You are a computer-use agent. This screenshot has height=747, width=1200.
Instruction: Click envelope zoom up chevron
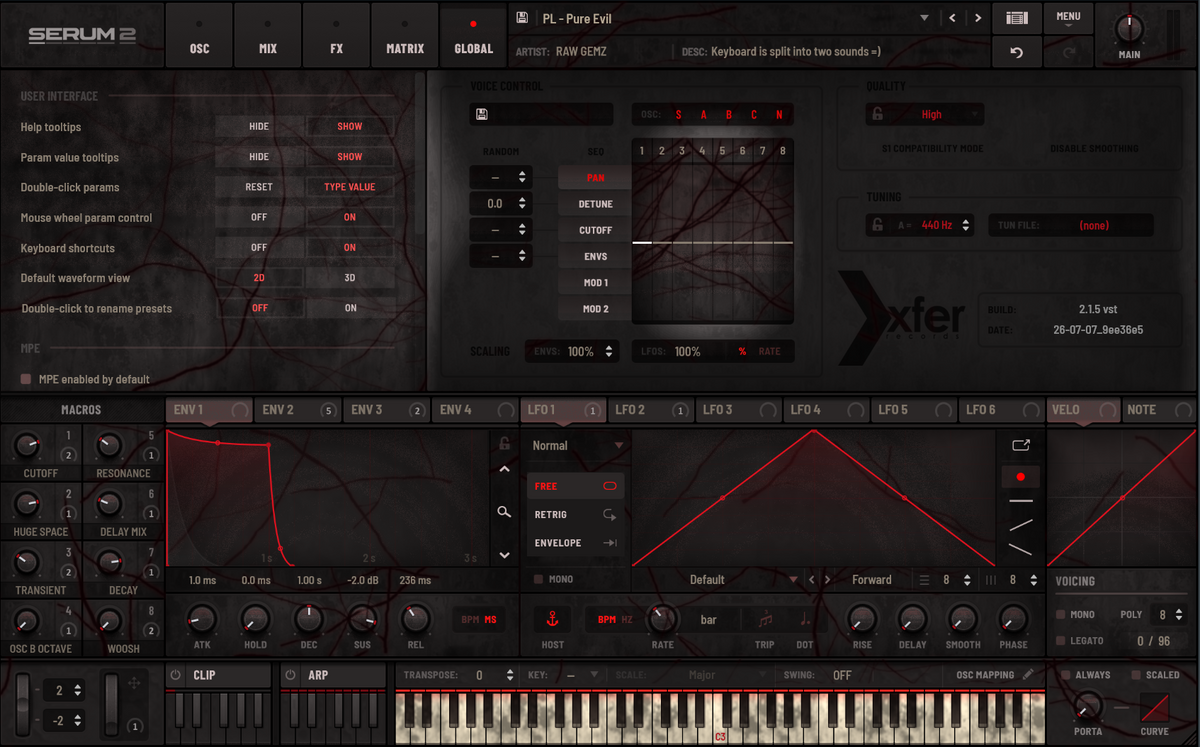(504, 469)
